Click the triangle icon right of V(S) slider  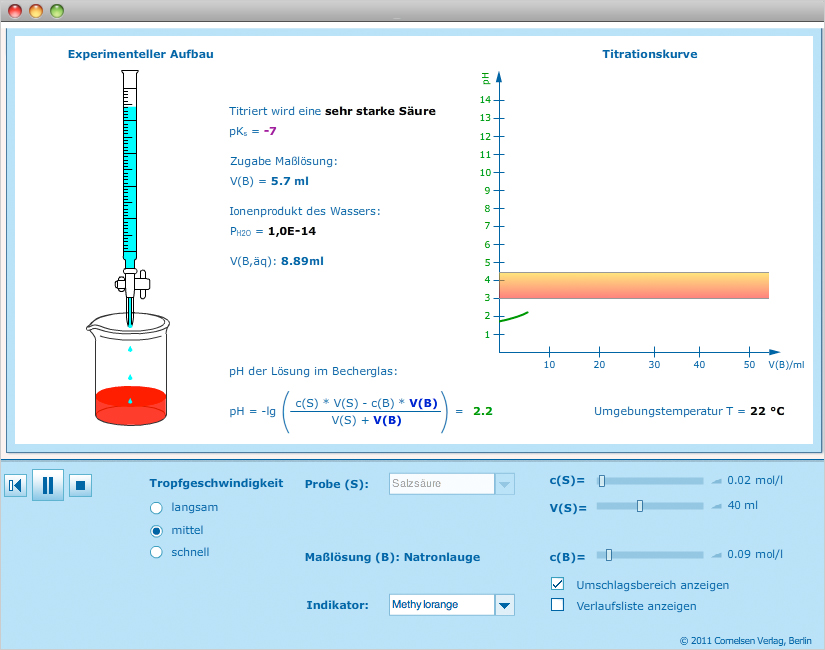[715, 505]
